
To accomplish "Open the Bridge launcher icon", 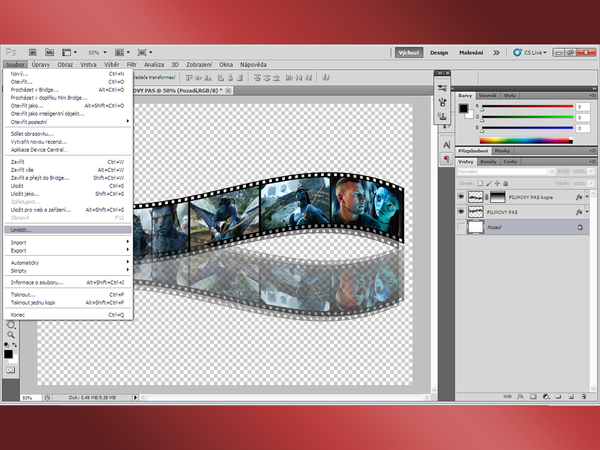I will click(31, 52).
